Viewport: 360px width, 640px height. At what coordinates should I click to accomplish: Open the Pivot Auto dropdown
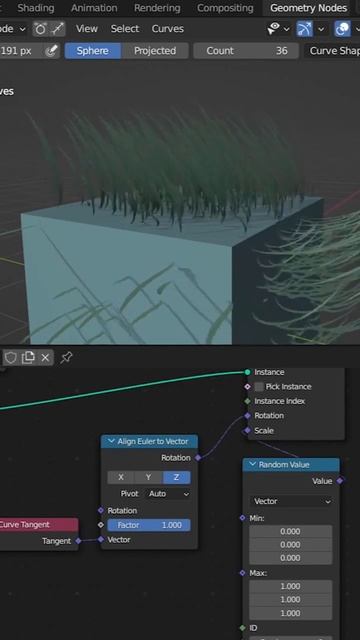pos(168,494)
